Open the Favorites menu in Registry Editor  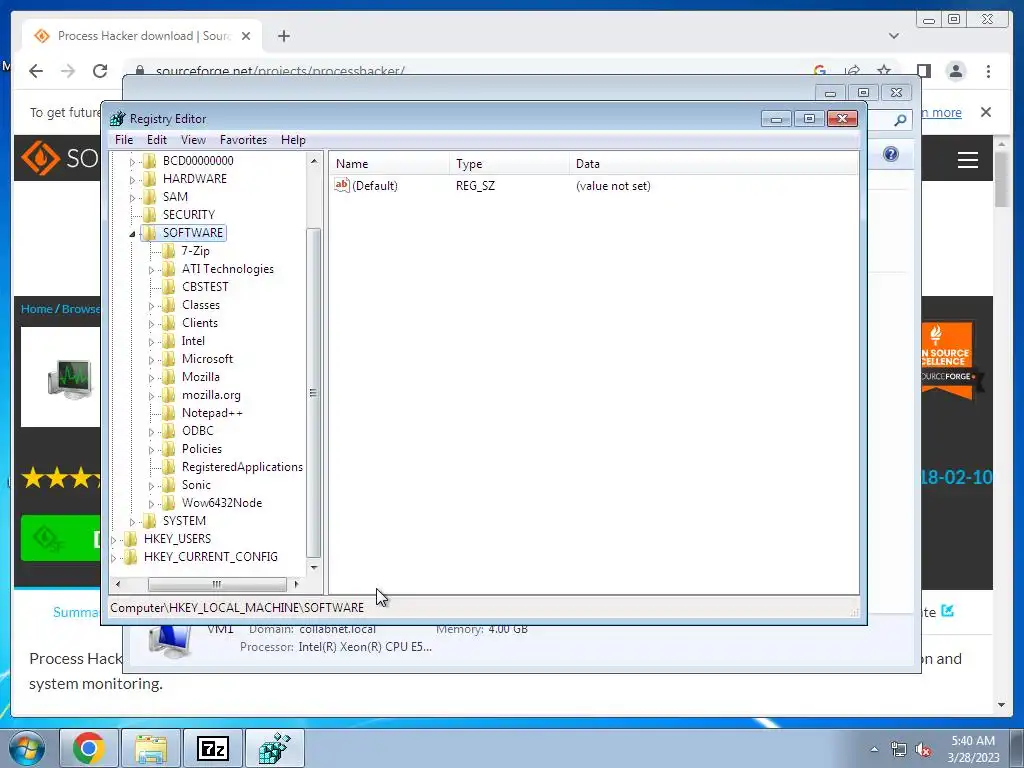click(x=243, y=140)
